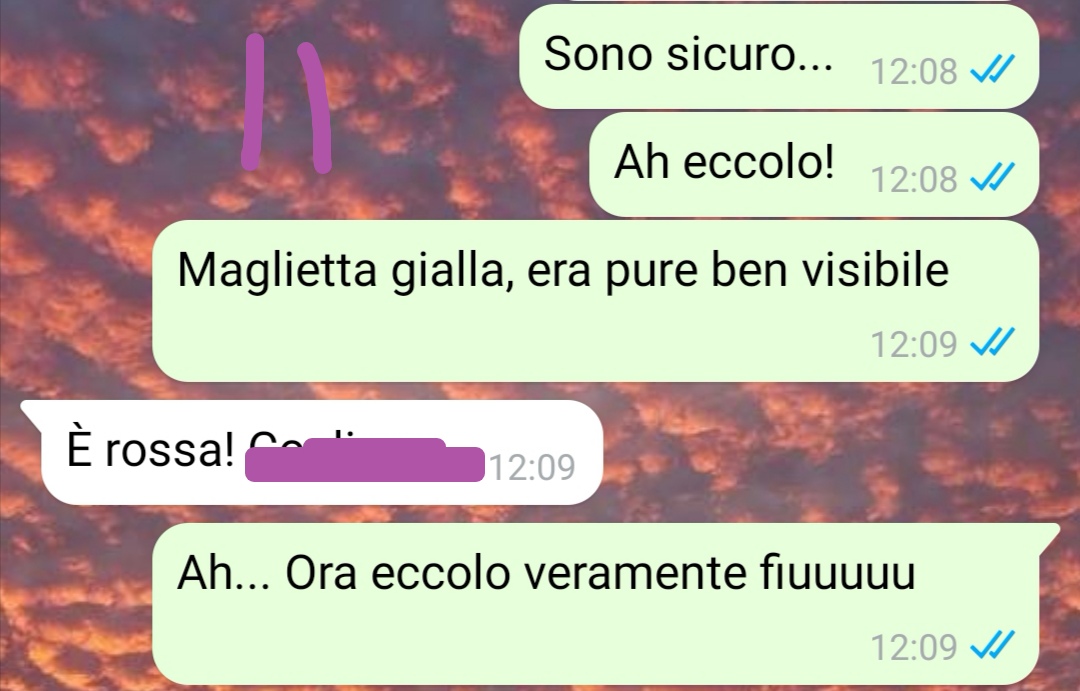Click the purple scribble marks on the wallpaper
This screenshot has height=691, width=1080.
click(x=286, y=102)
